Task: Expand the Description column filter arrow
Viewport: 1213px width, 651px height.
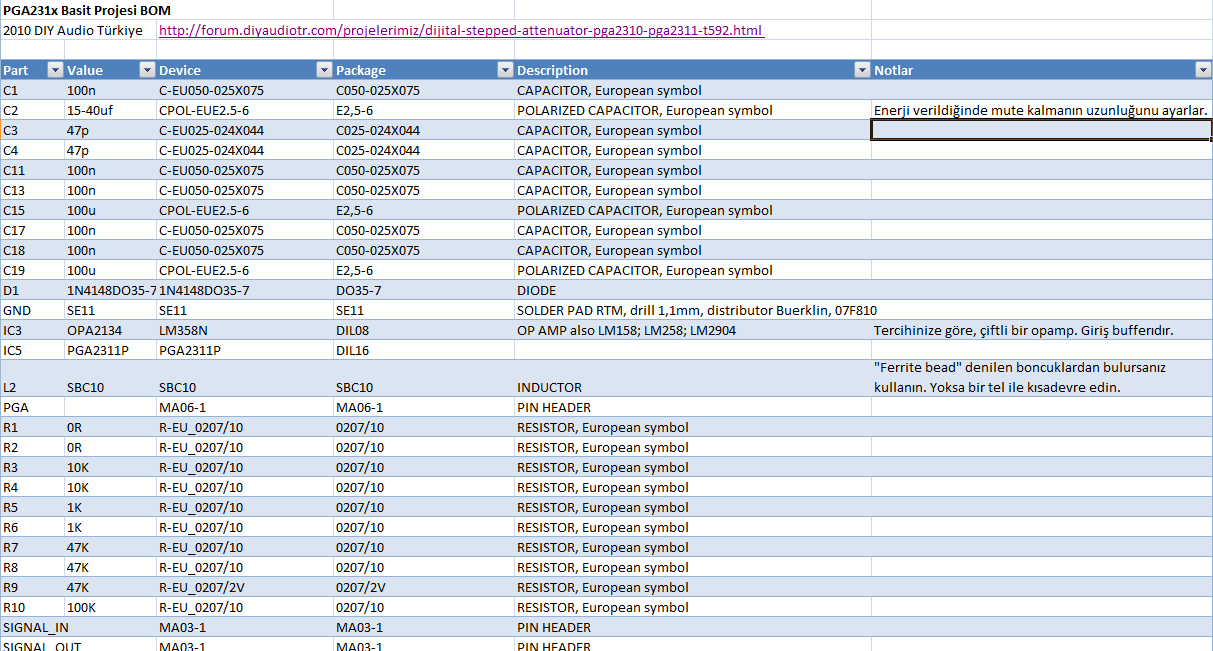Action: point(861,70)
